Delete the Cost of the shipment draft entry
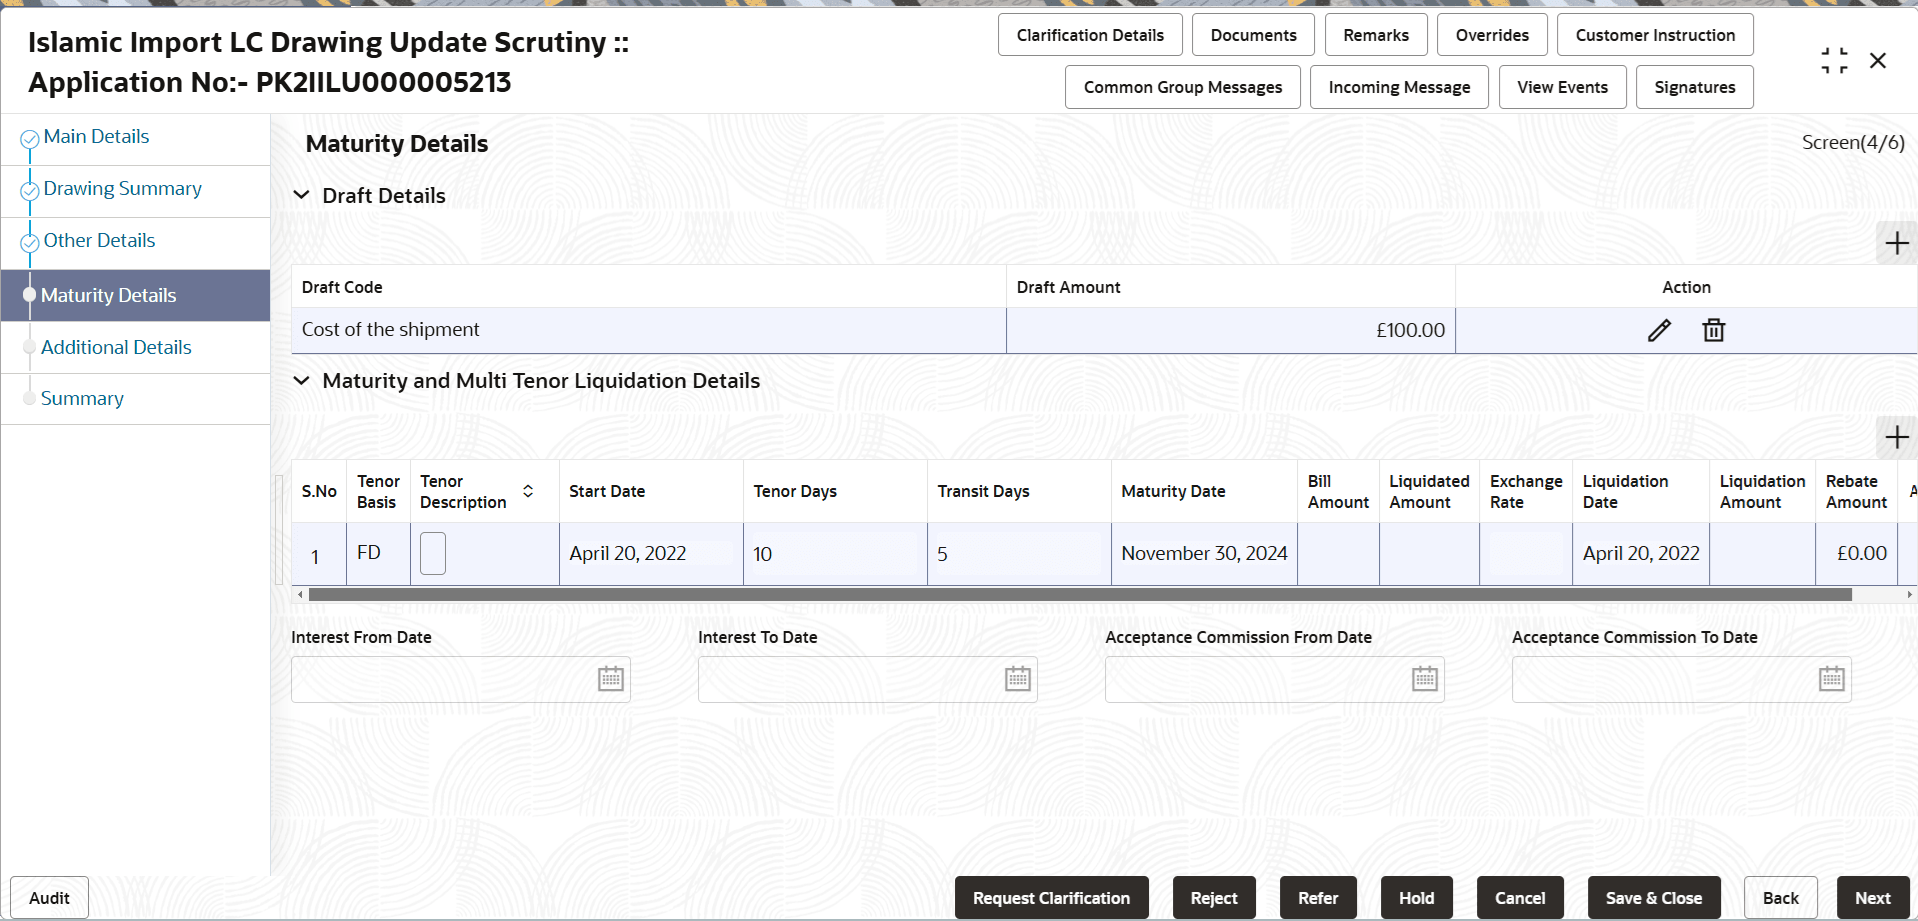This screenshot has height=921, width=1918. click(1713, 330)
